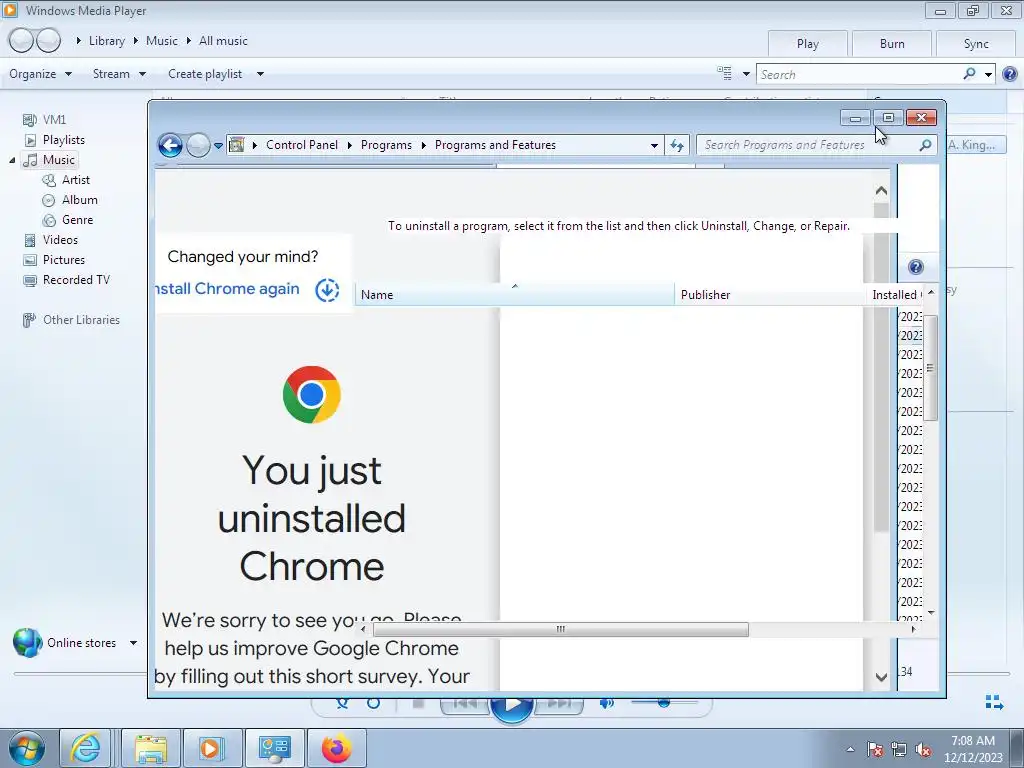Click Programs in the Control Panel breadcrumb
Viewport: 1024px width, 768px height.
tap(386, 145)
